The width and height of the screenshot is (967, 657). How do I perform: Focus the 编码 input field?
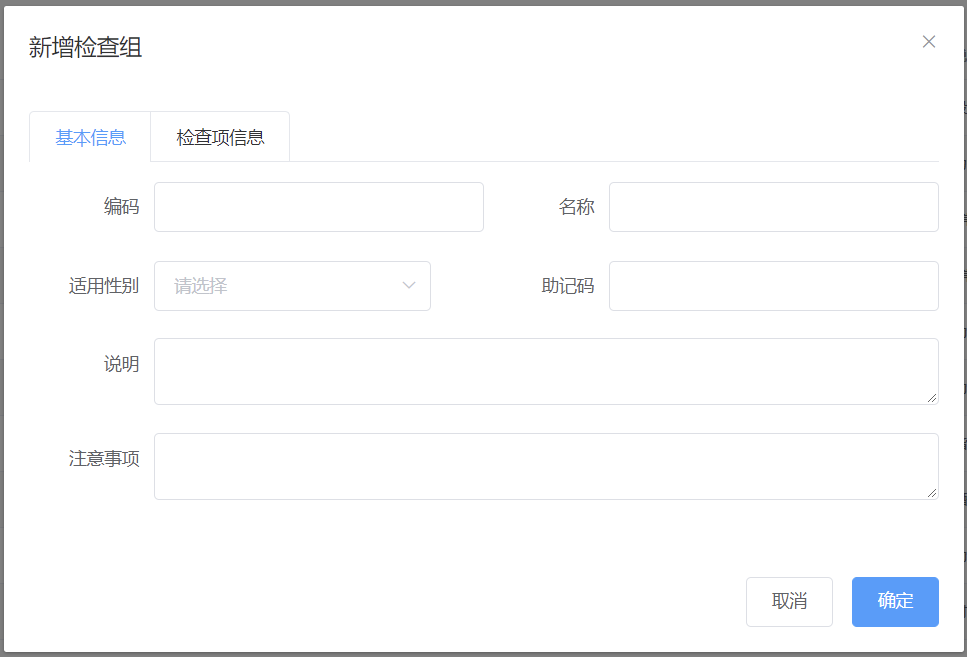tap(319, 207)
